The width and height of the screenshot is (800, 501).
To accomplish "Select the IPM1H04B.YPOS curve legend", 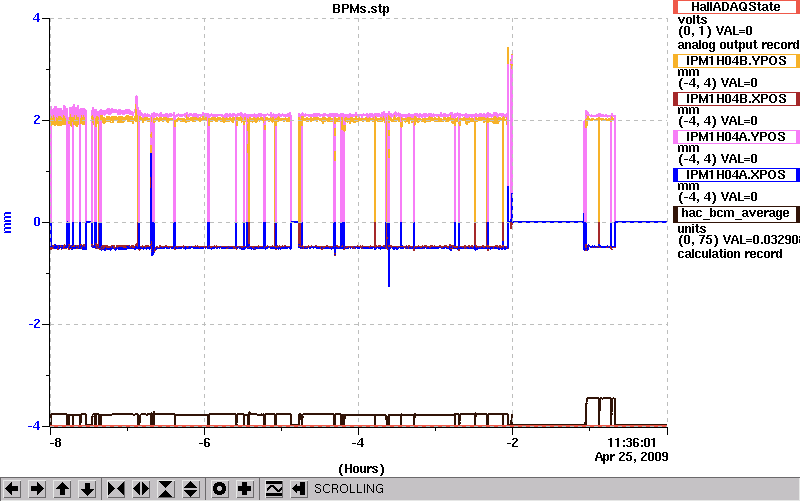I will (736, 61).
